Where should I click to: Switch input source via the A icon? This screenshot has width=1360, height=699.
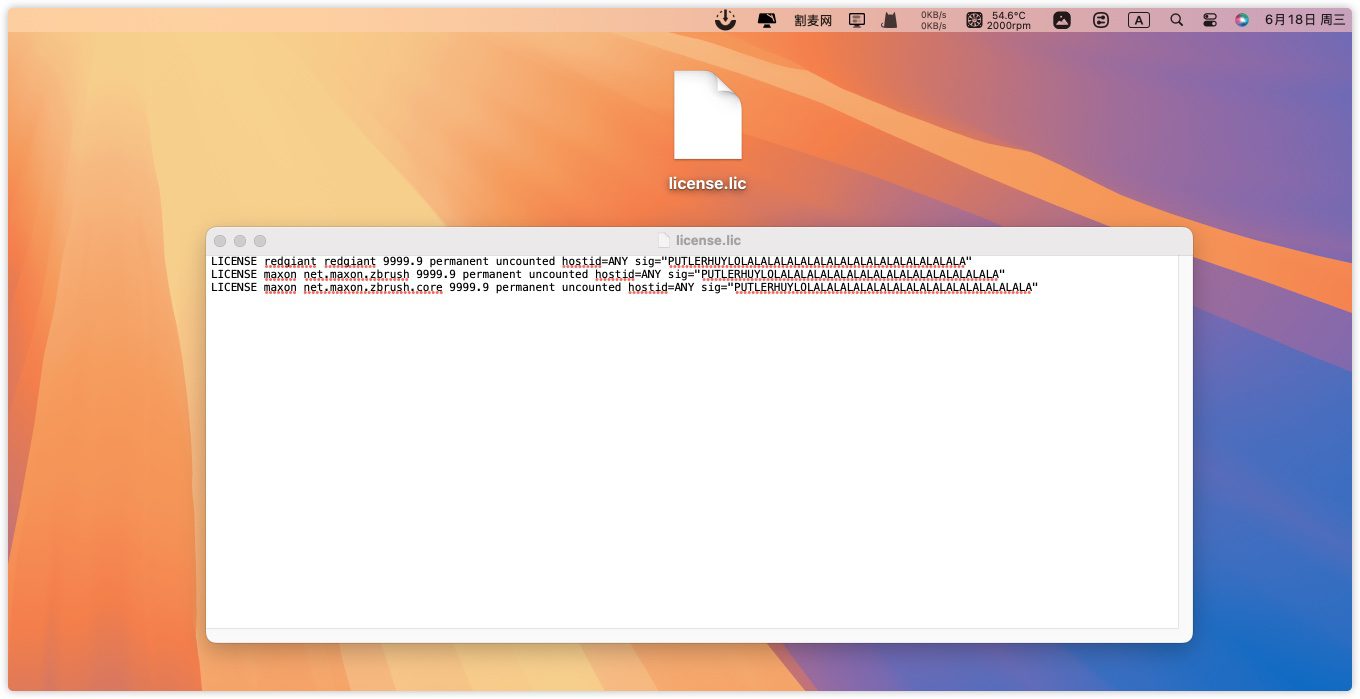point(1138,20)
